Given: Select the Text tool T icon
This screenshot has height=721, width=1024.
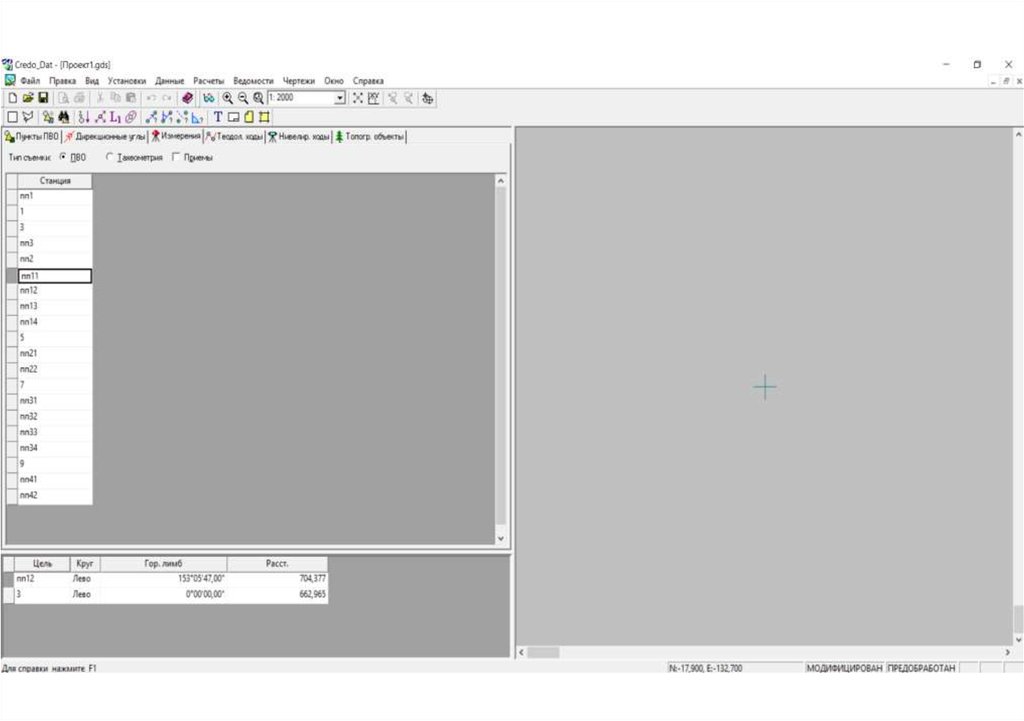Looking at the screenshot, I should click(218, 117).
